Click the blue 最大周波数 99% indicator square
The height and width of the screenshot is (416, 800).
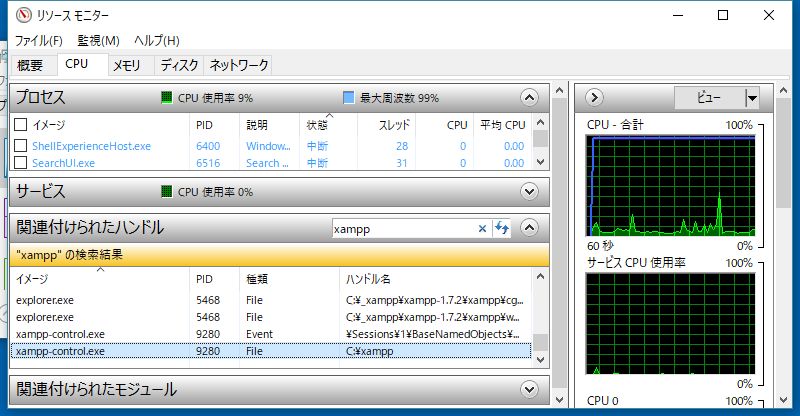[x=348, y=97]
